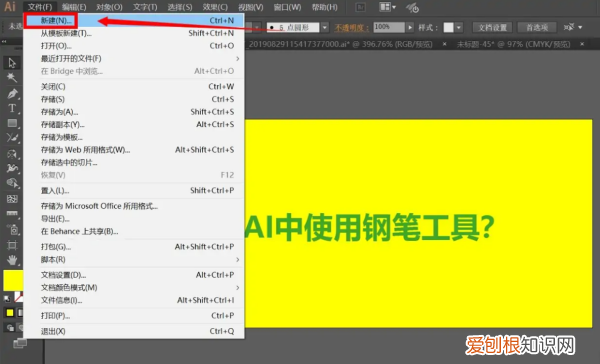Image resolution: width=600 pixels, height=364 pixels.
Task: Click the yellow fill color swatch
Action: pos(13,281)
